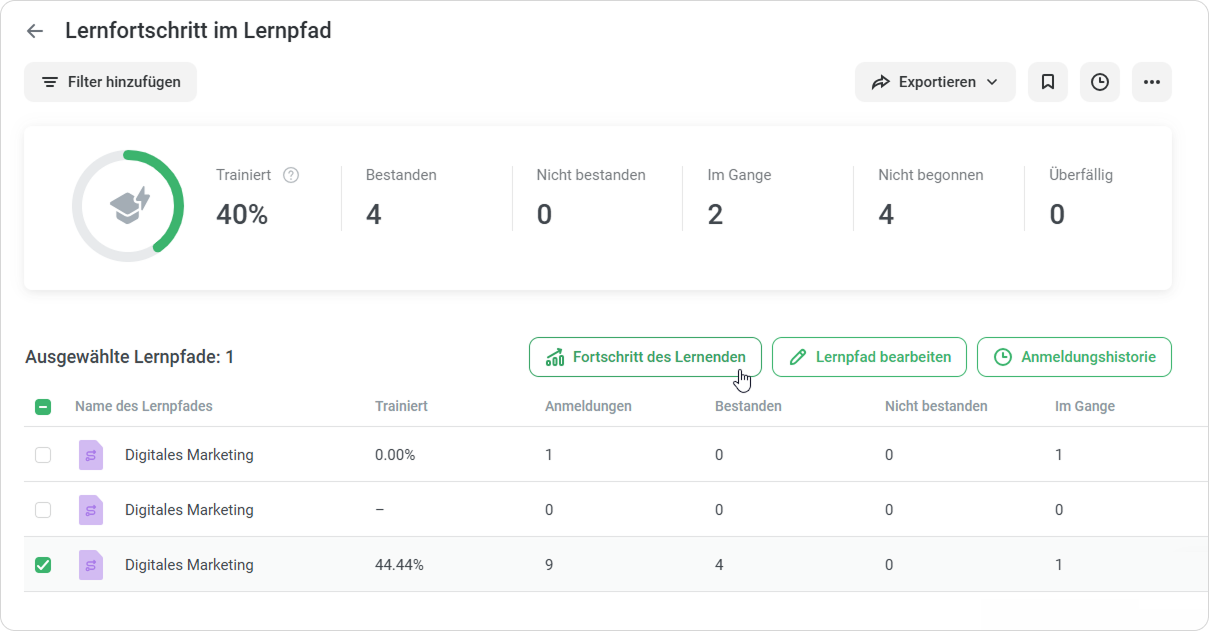Click the green circular progress ring

pyautogui.click(x=128, y=206)
